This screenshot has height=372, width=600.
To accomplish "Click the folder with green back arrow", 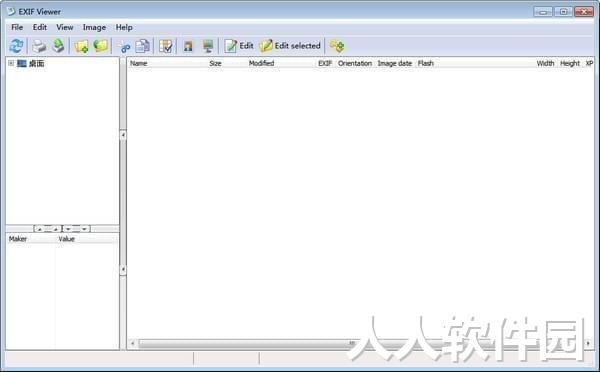I will tap(101, 46).
